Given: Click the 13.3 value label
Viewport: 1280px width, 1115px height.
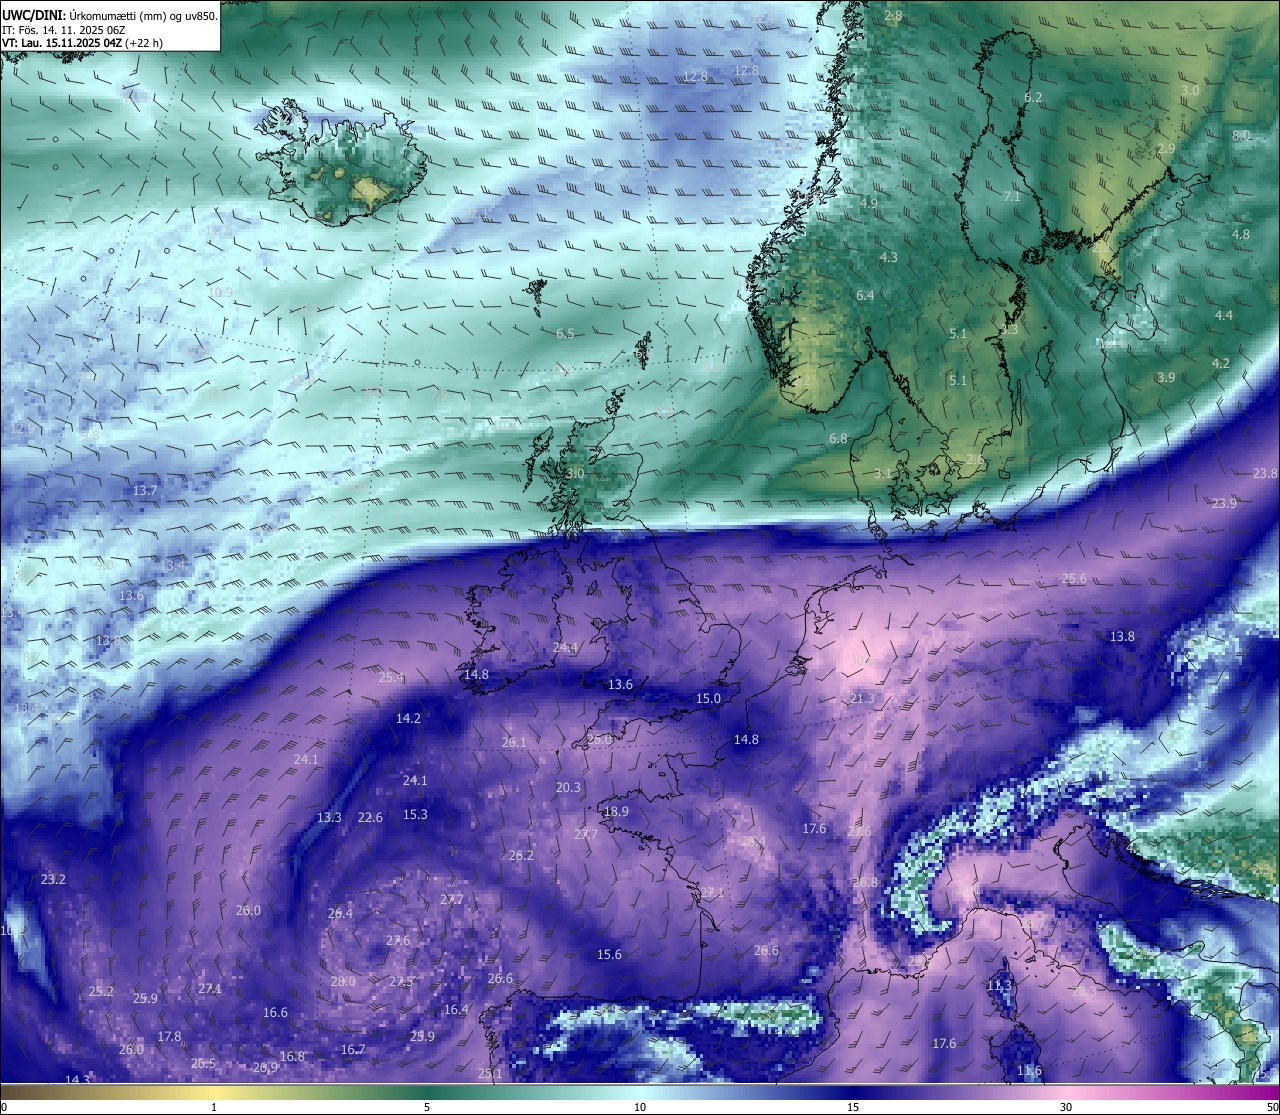Looking at the screenshot, I should pyautogui.click(x=329, y=818).
